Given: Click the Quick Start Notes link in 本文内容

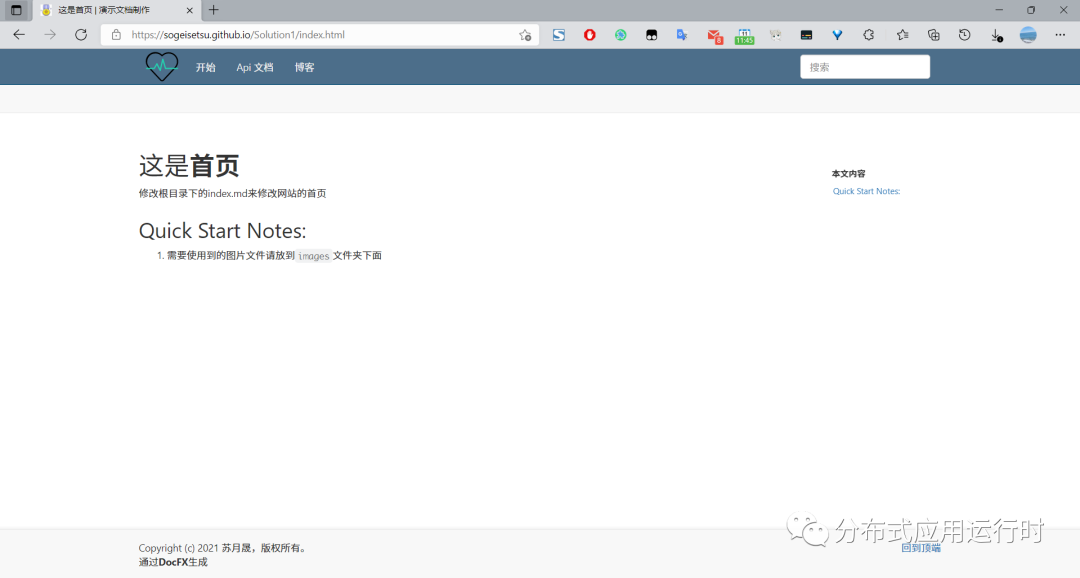Looking at the screenshot, I should 866,190.
